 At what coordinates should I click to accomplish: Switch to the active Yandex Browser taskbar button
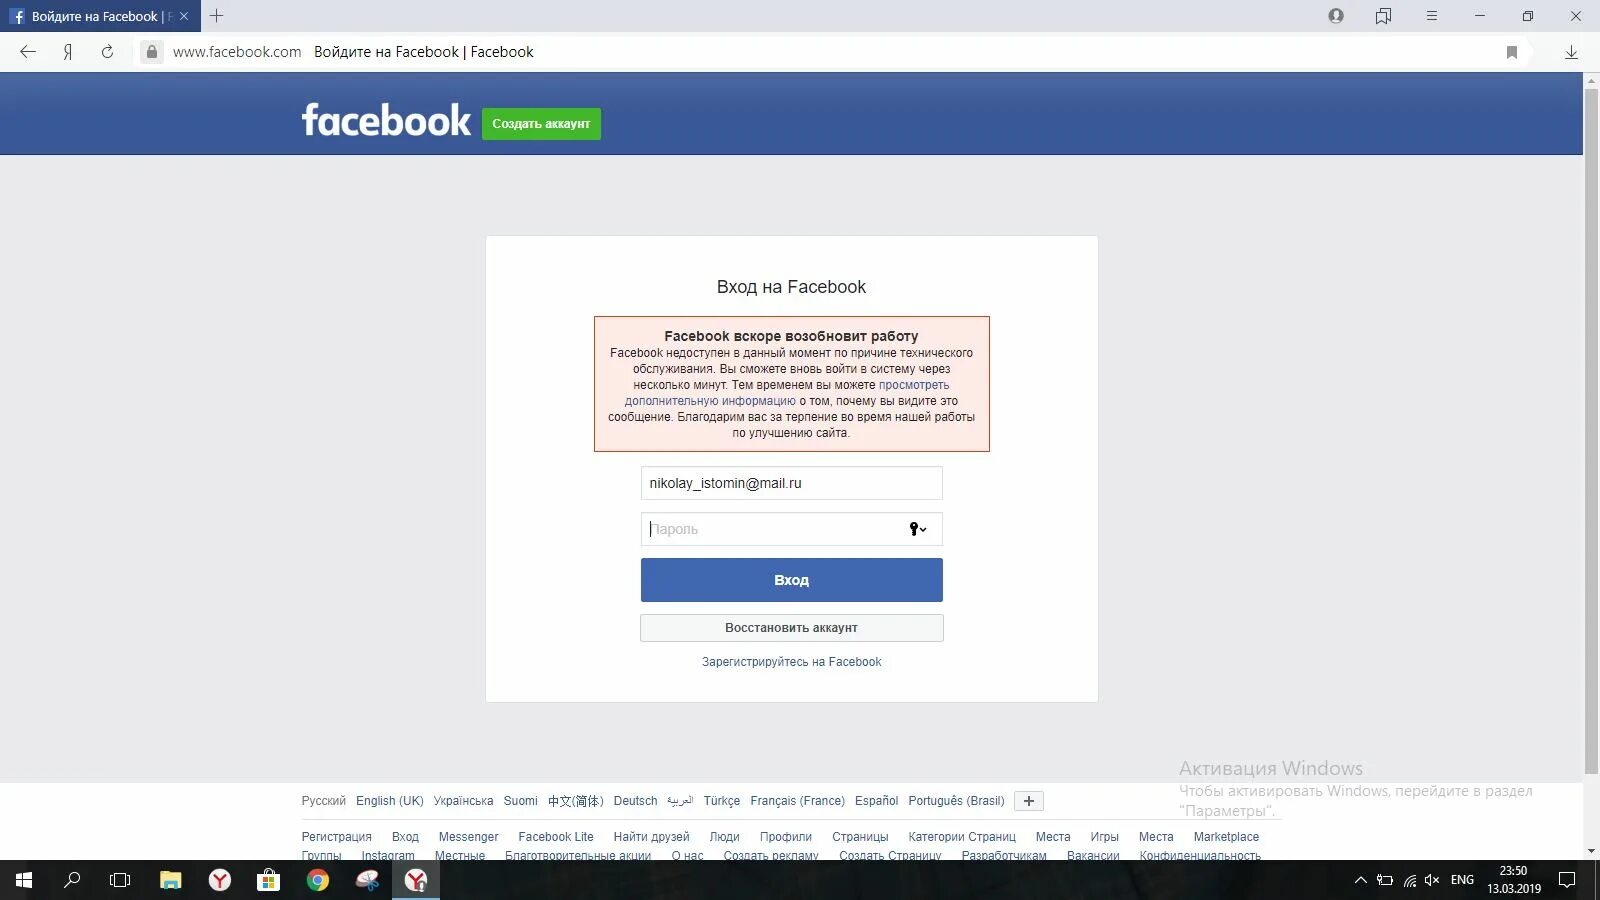[416, 880]
